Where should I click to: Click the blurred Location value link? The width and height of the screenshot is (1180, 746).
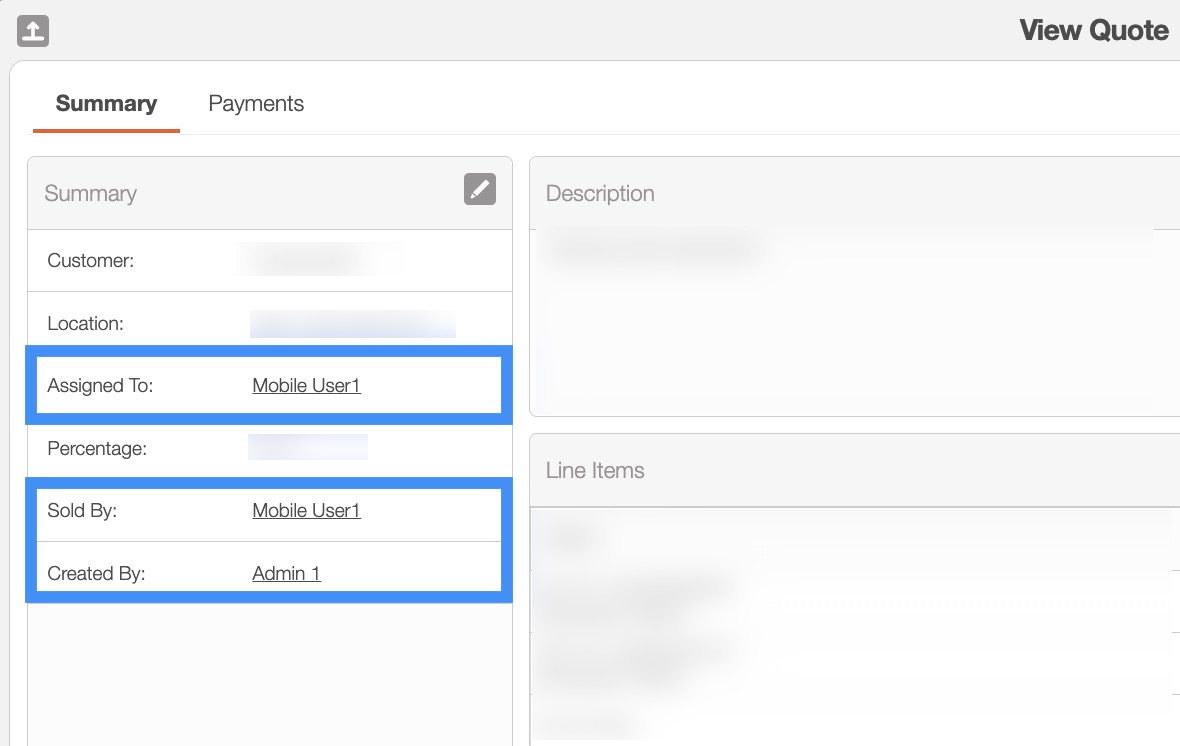tap(352, 324)
